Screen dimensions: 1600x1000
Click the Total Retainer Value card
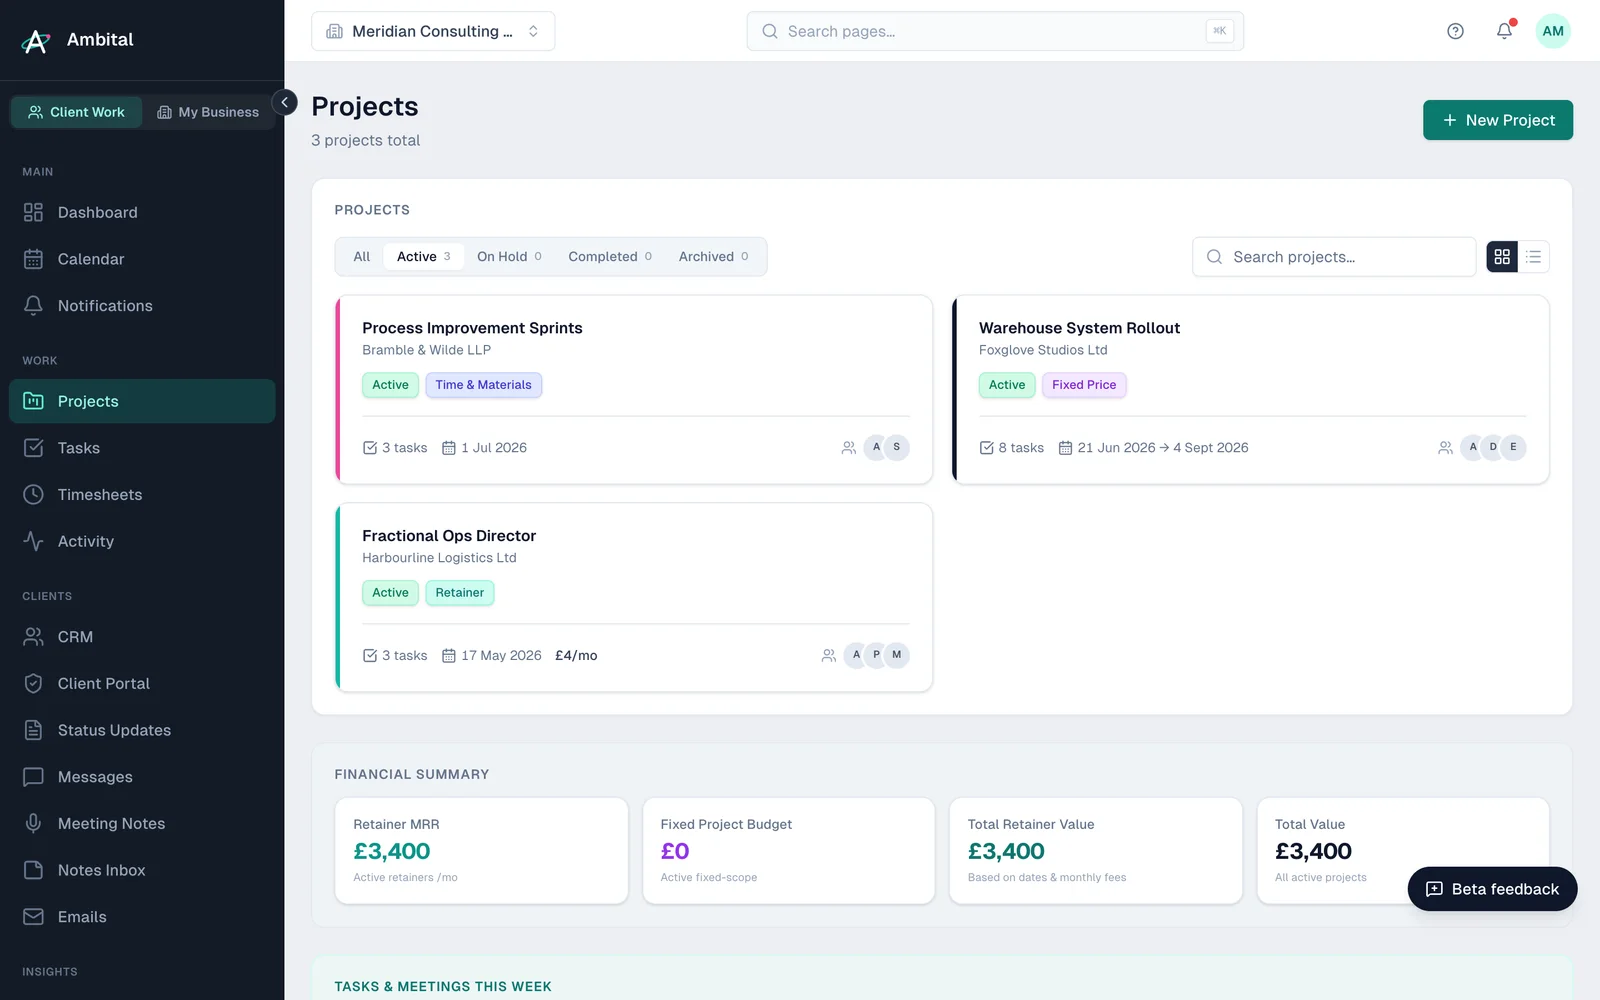(x=1096, y=851)
